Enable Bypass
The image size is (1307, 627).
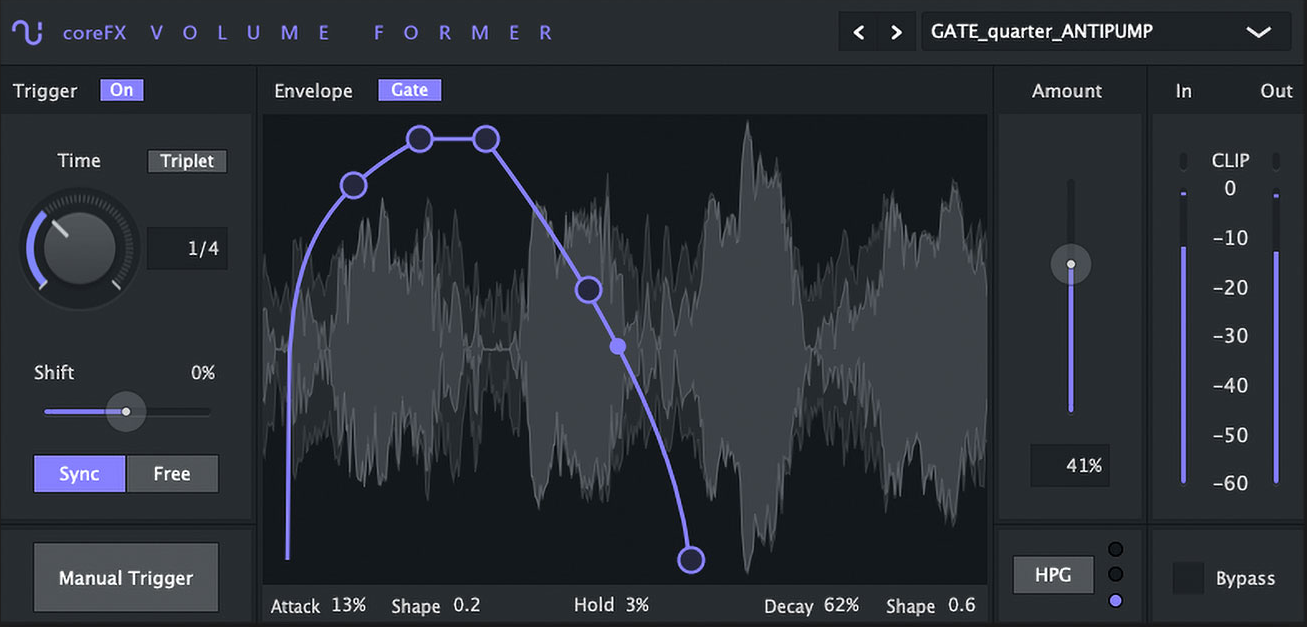tap(1189, 578)
